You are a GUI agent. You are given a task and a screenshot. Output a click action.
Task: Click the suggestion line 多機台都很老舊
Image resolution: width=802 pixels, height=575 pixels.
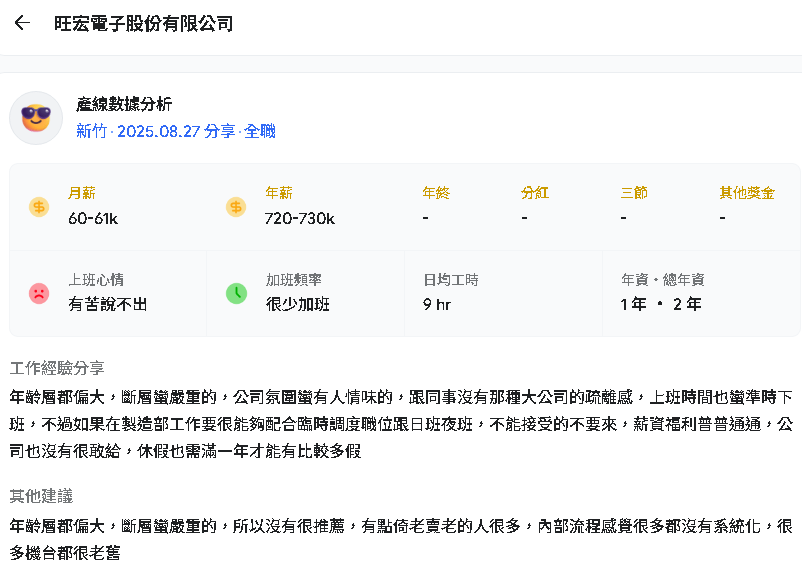tap(65, 553)
